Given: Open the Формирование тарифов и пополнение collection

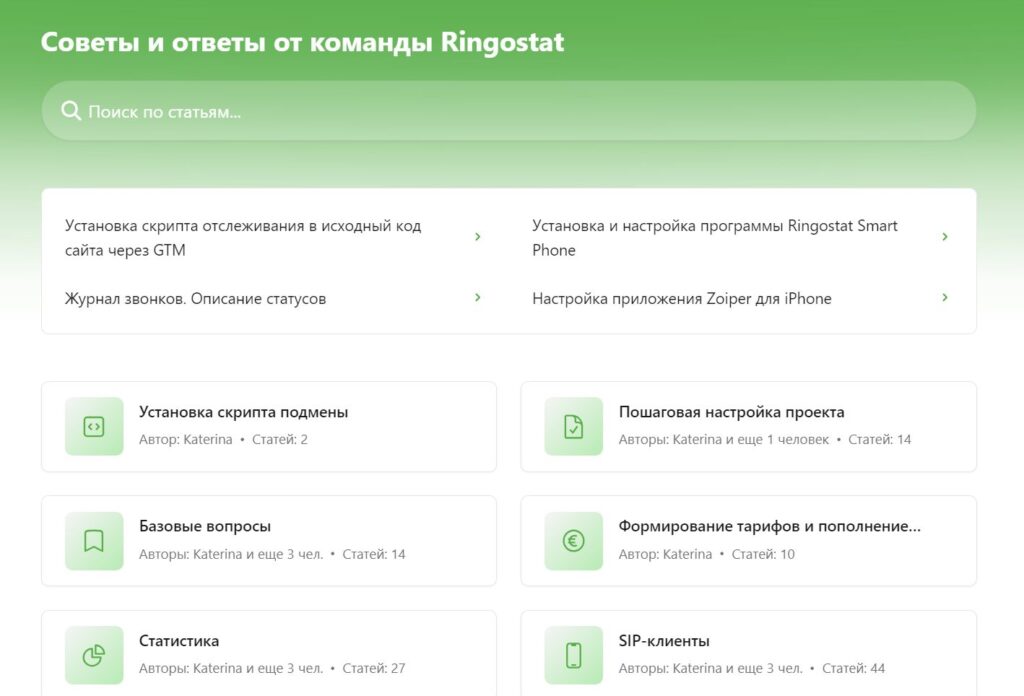Looking at the screenshot, I should 748,541.
